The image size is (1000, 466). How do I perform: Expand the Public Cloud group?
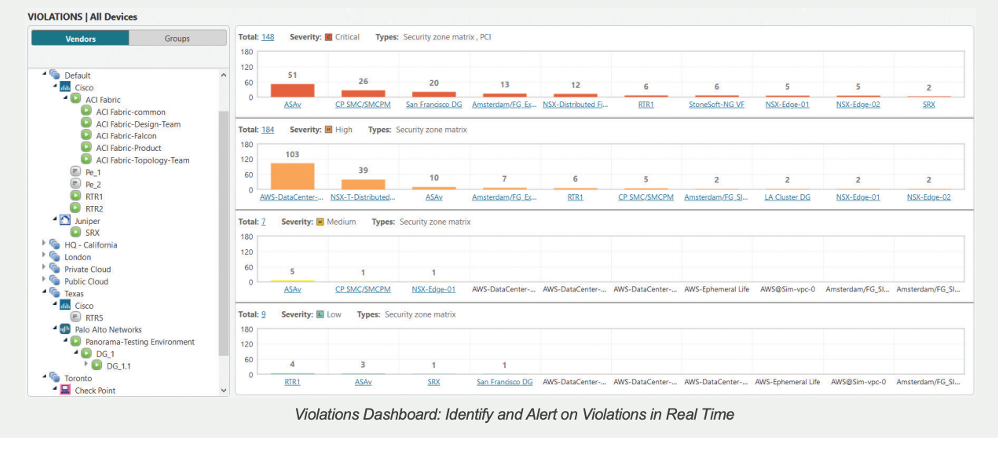pyautogui.click(x=45, y=280)
